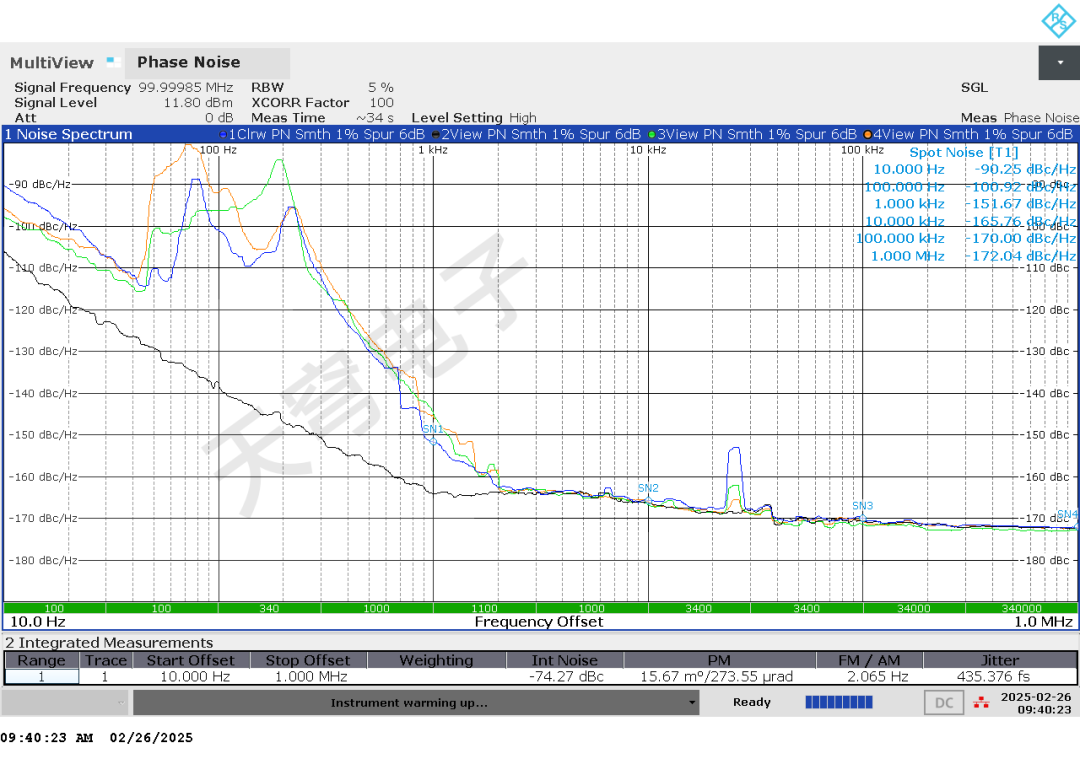Click the Meas Time ~34 s value

pyautogui.click(x=375, y=118)
